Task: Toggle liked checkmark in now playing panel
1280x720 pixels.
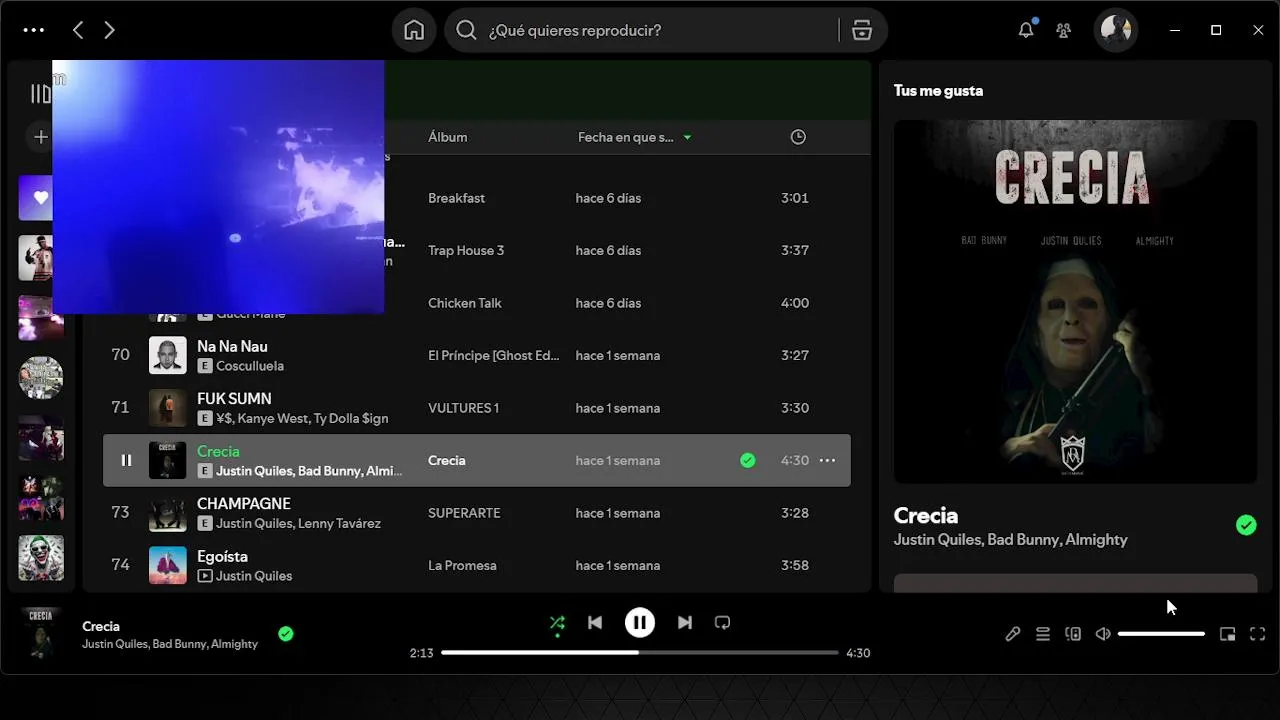Action: 1246,525
